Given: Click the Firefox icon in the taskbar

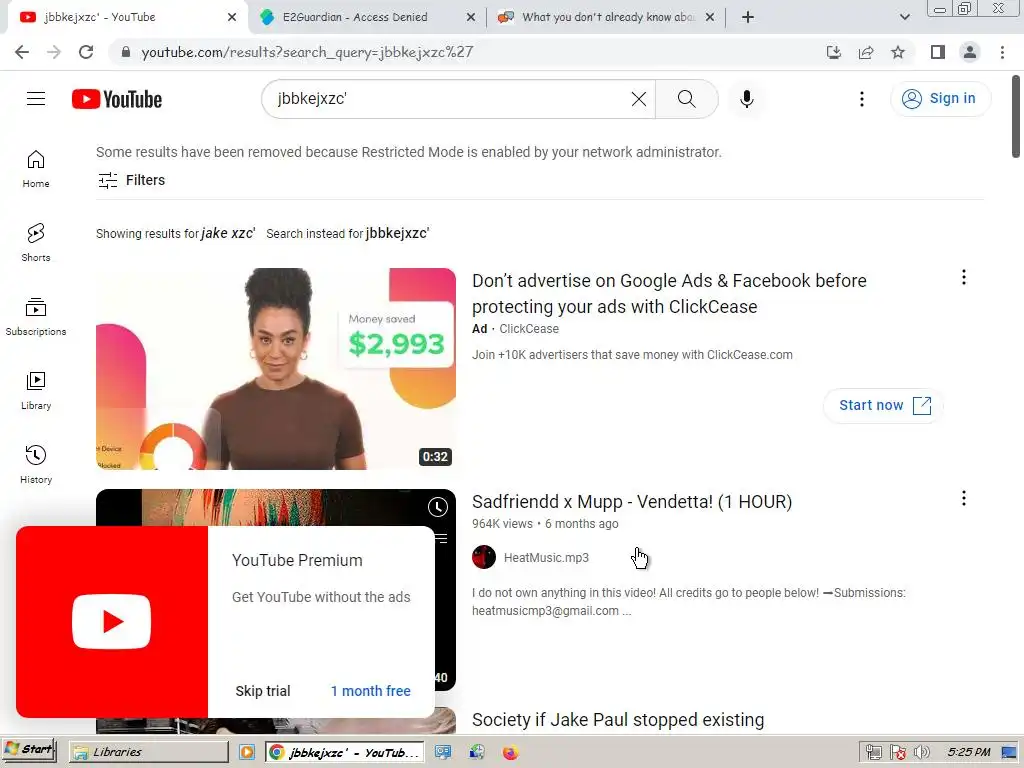Looking at the screenshot, I should coord(510,752).
